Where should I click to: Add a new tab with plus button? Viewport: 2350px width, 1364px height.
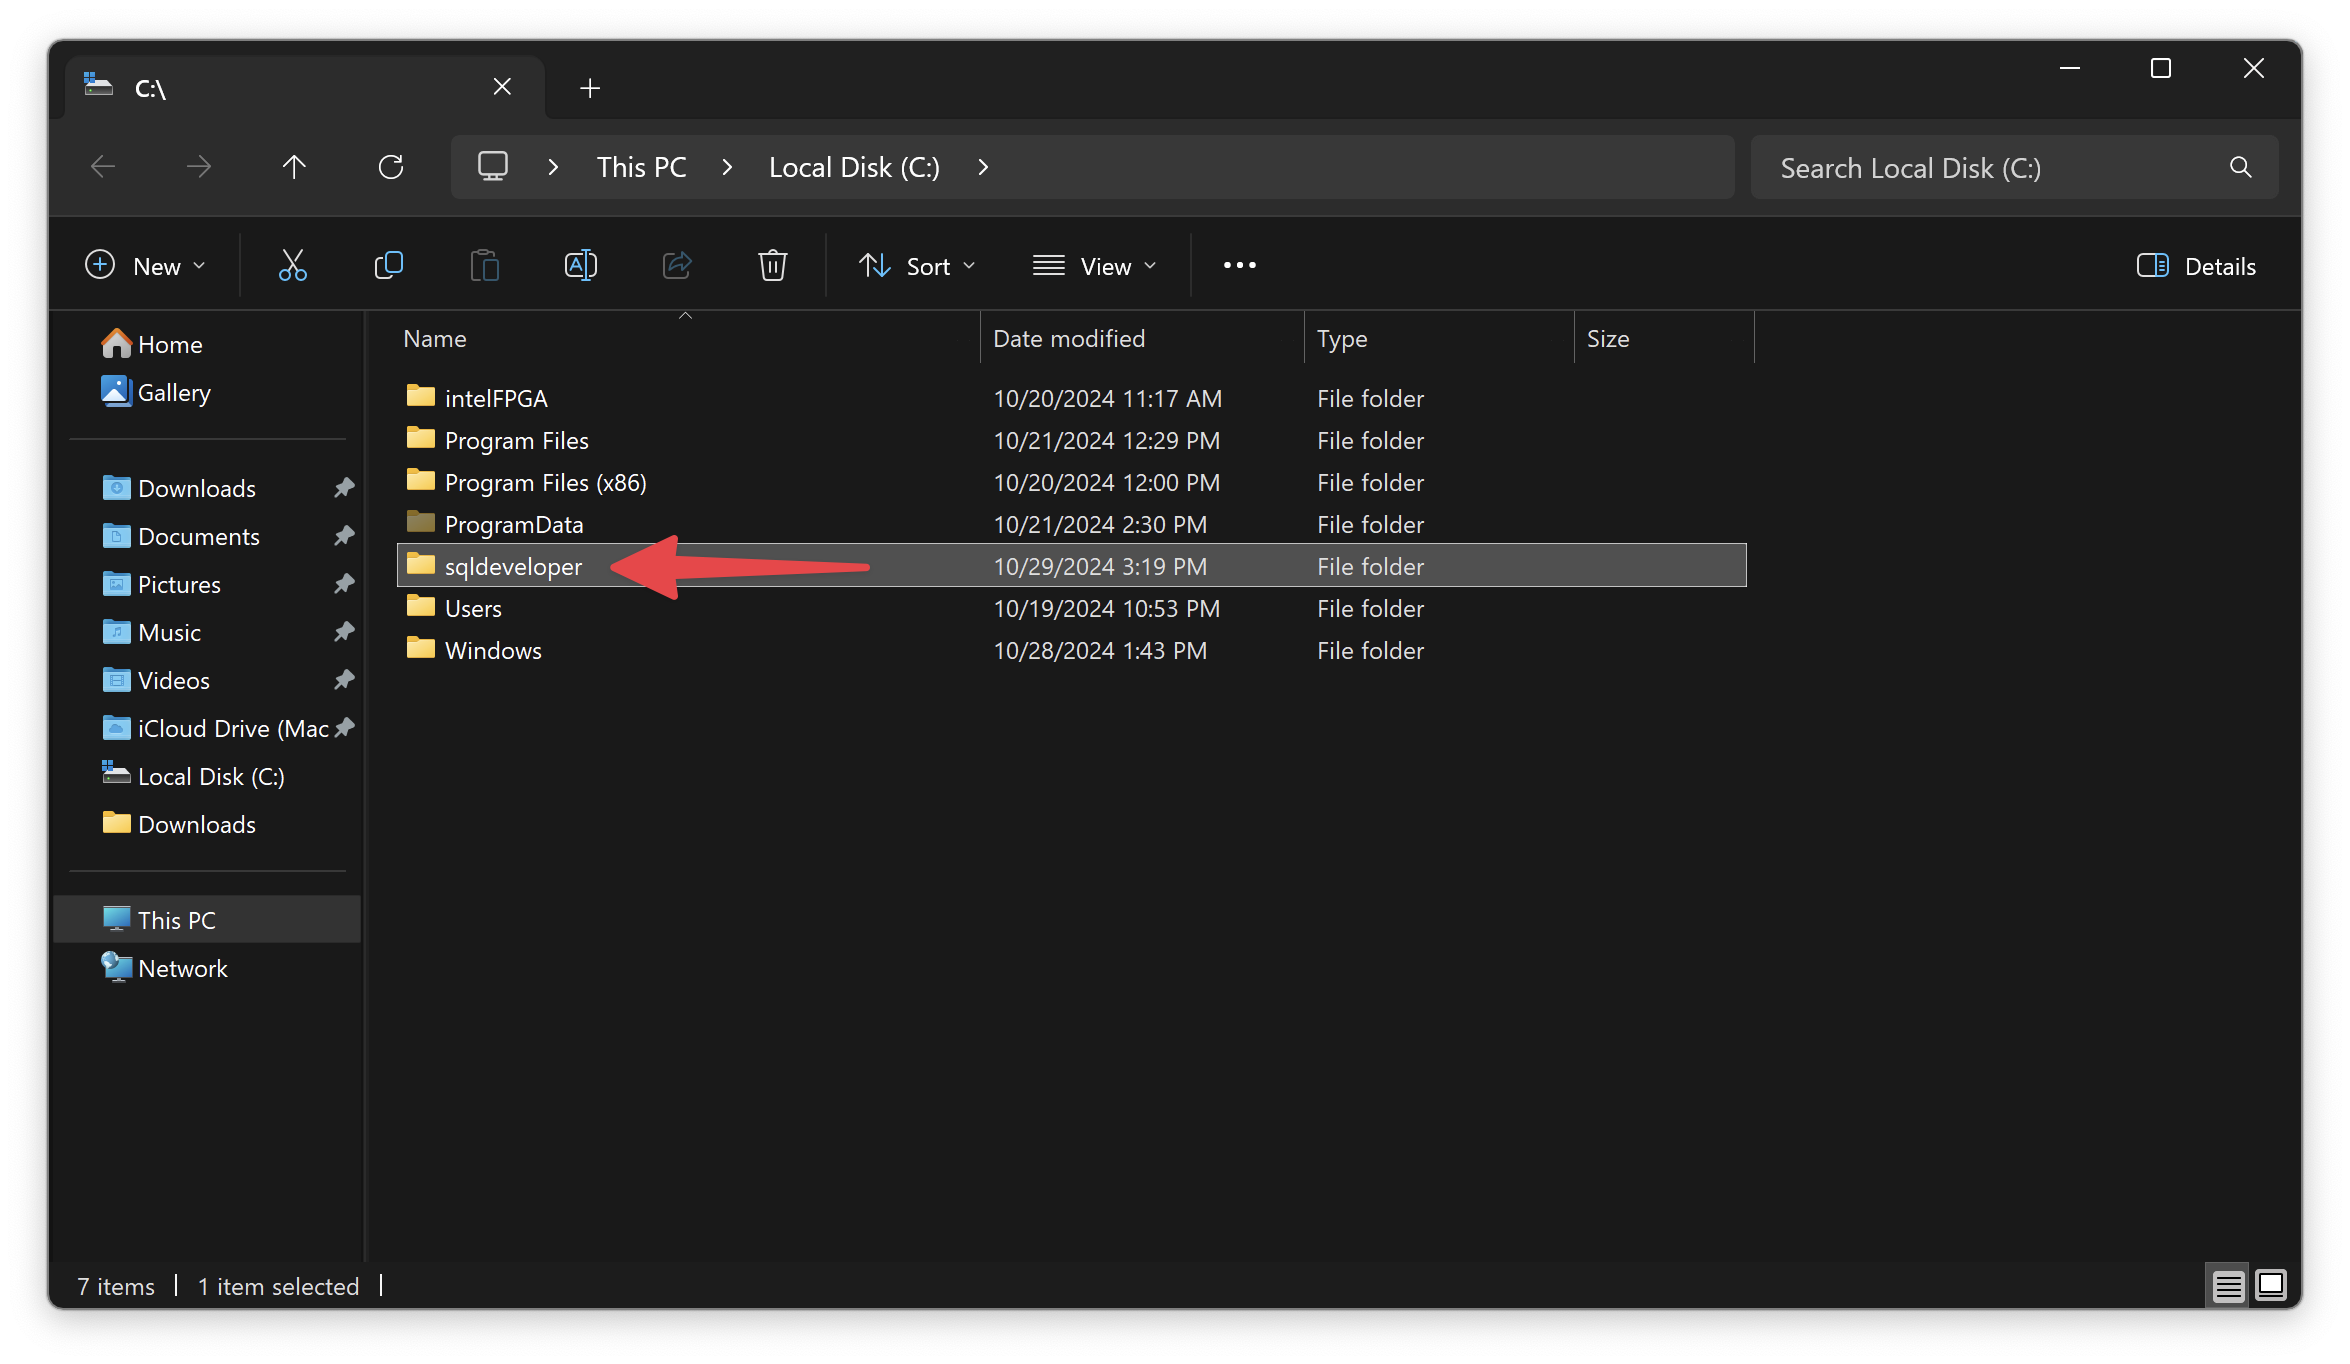tap(590, 88)
